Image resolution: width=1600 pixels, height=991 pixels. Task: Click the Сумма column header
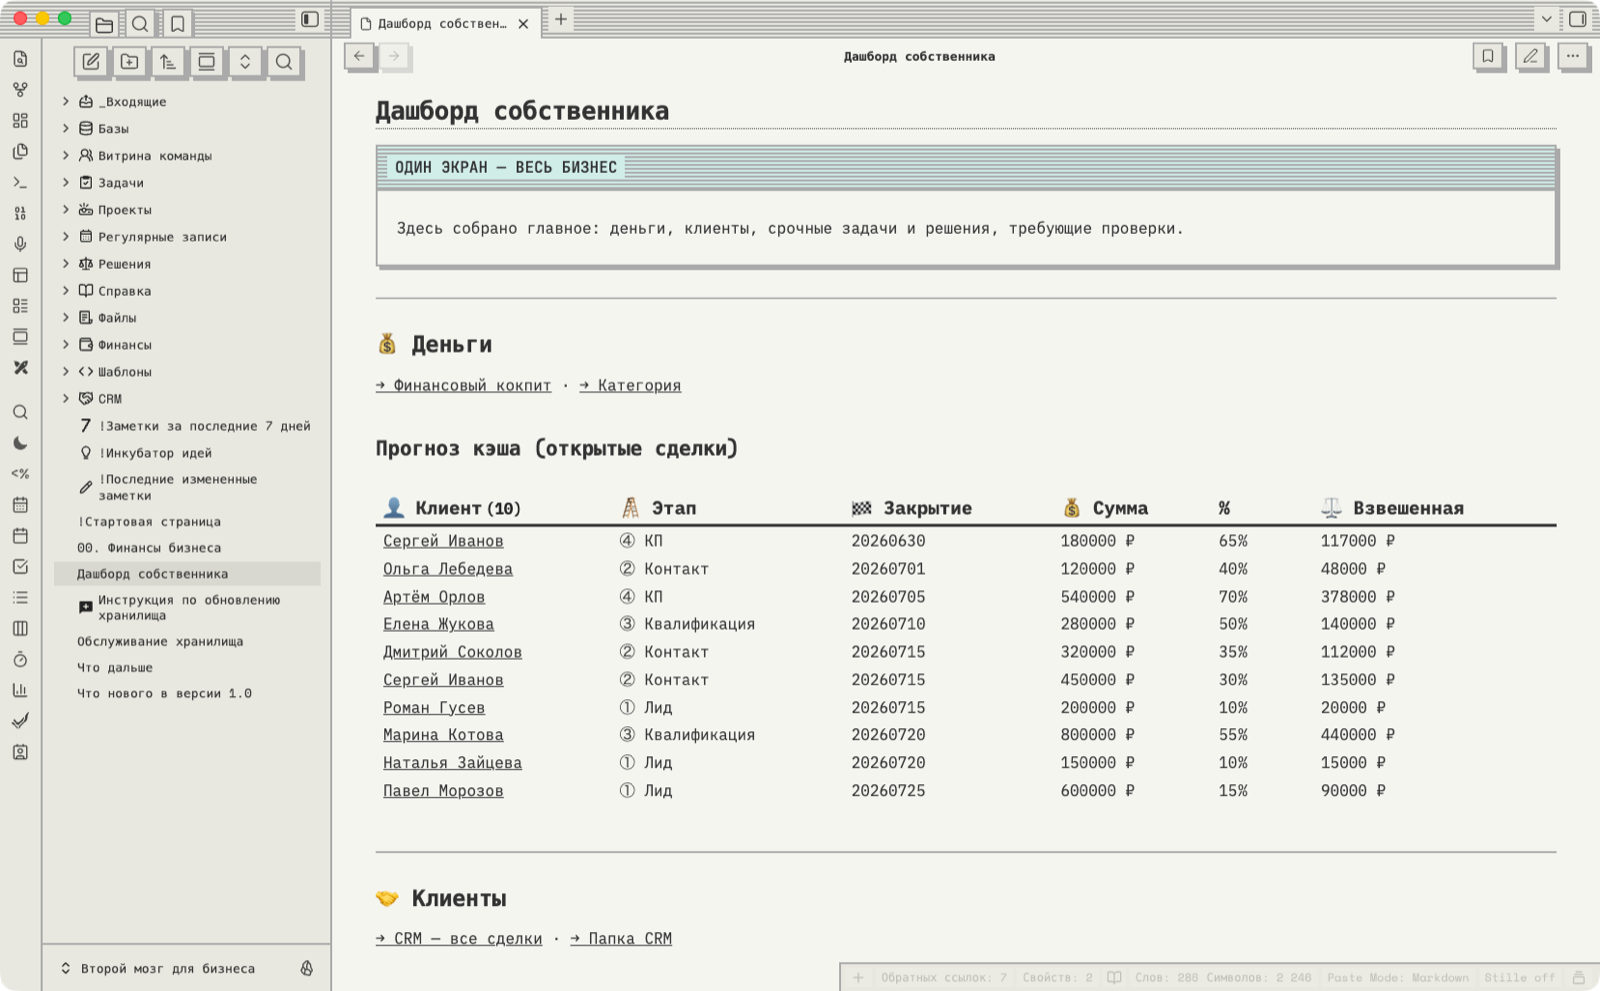pos(1105,509)
